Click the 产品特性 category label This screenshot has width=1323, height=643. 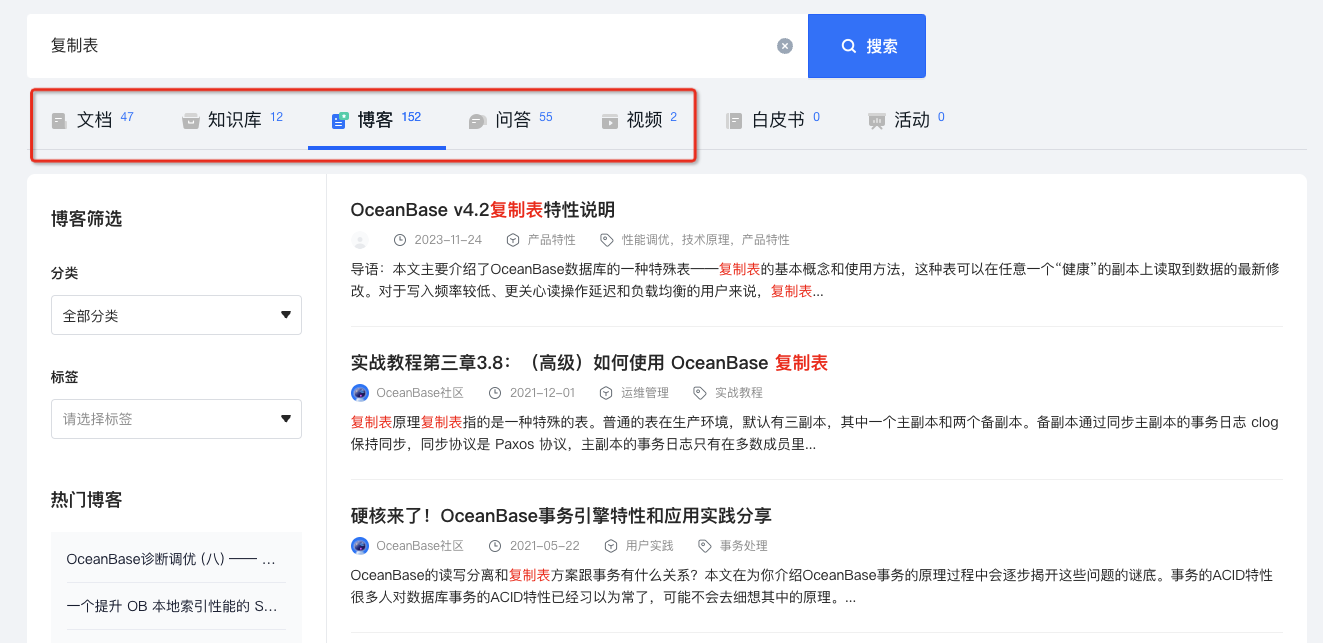pyautogui.click(x=552, y=240)
